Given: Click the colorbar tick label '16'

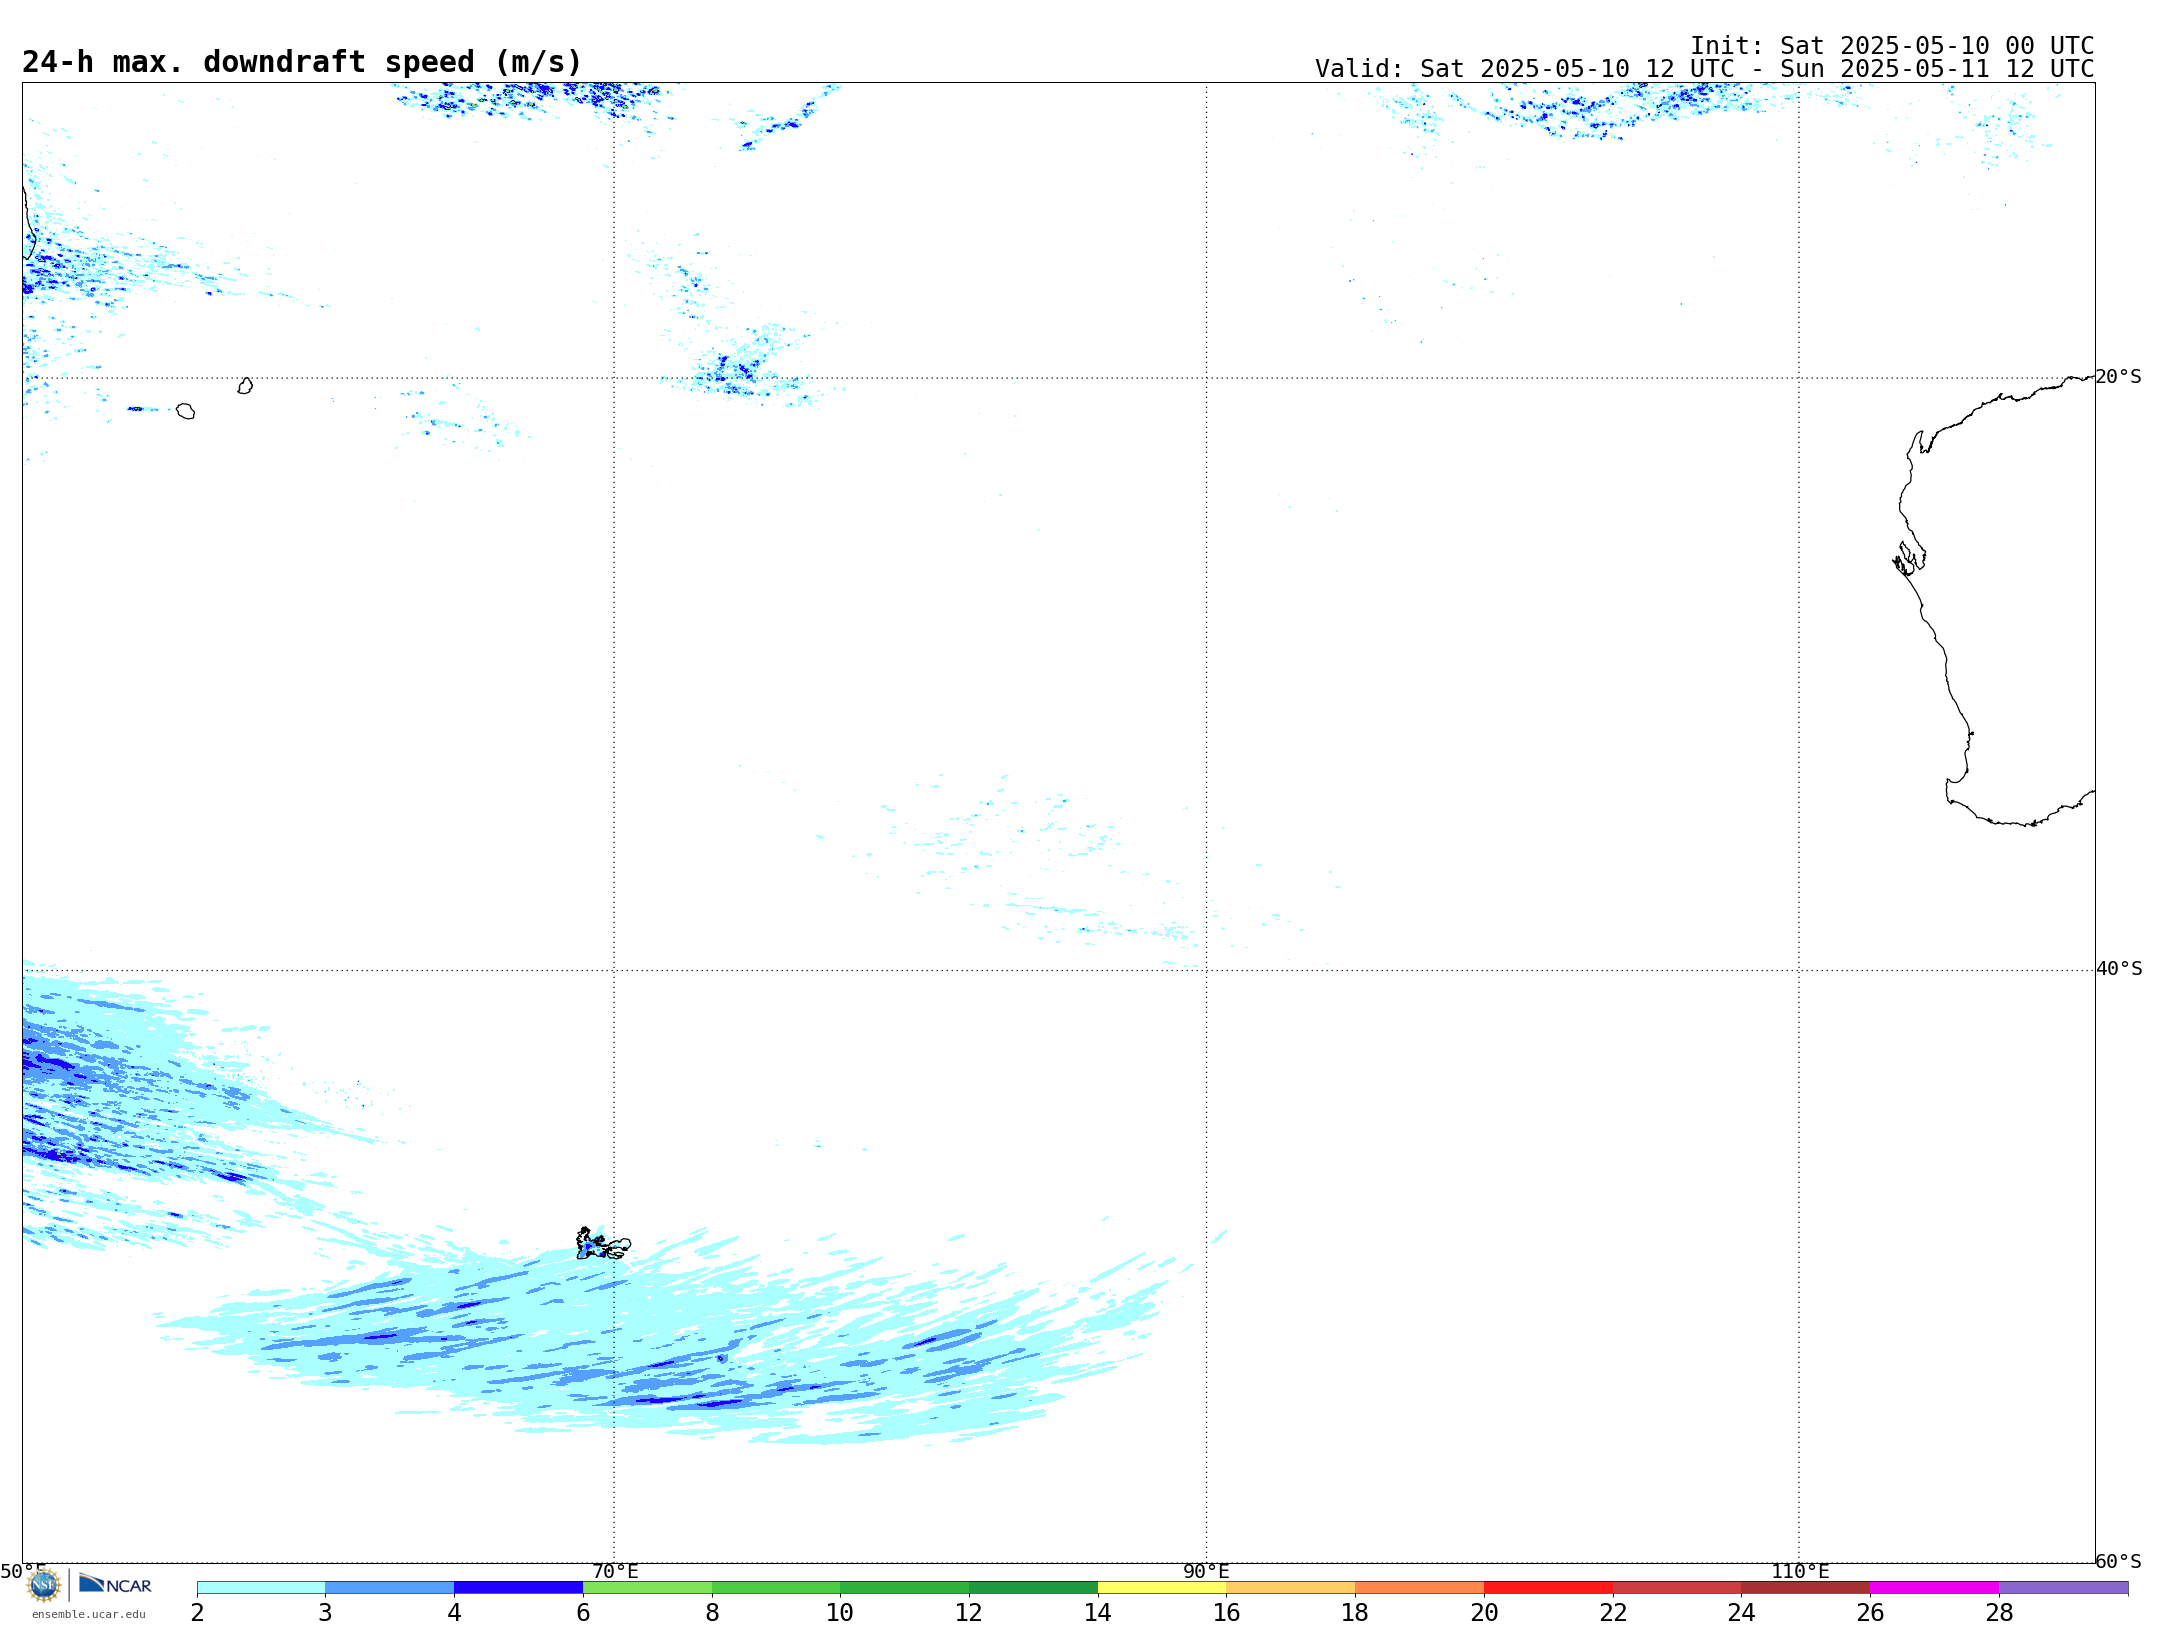Looking at the screenshot, I should 1227,1612.
